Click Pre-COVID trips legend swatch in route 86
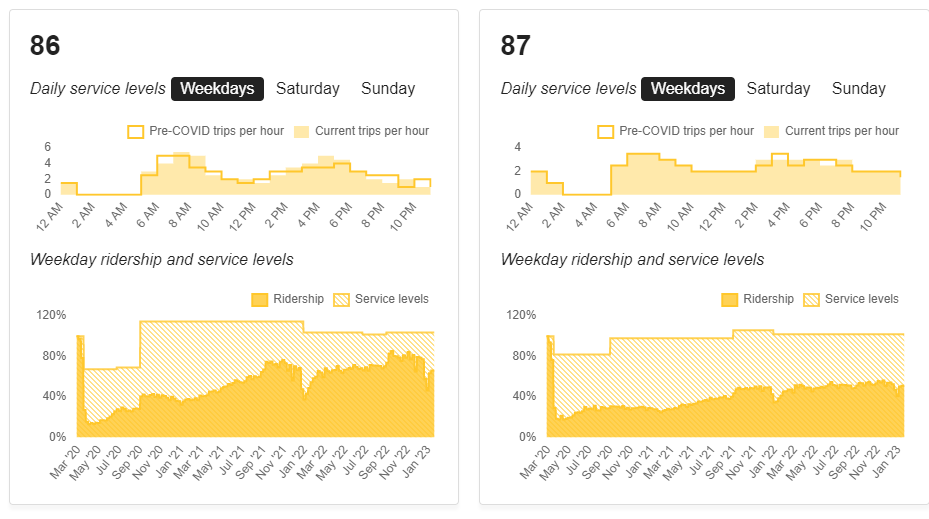929x519 pixels. coord(135,131)
